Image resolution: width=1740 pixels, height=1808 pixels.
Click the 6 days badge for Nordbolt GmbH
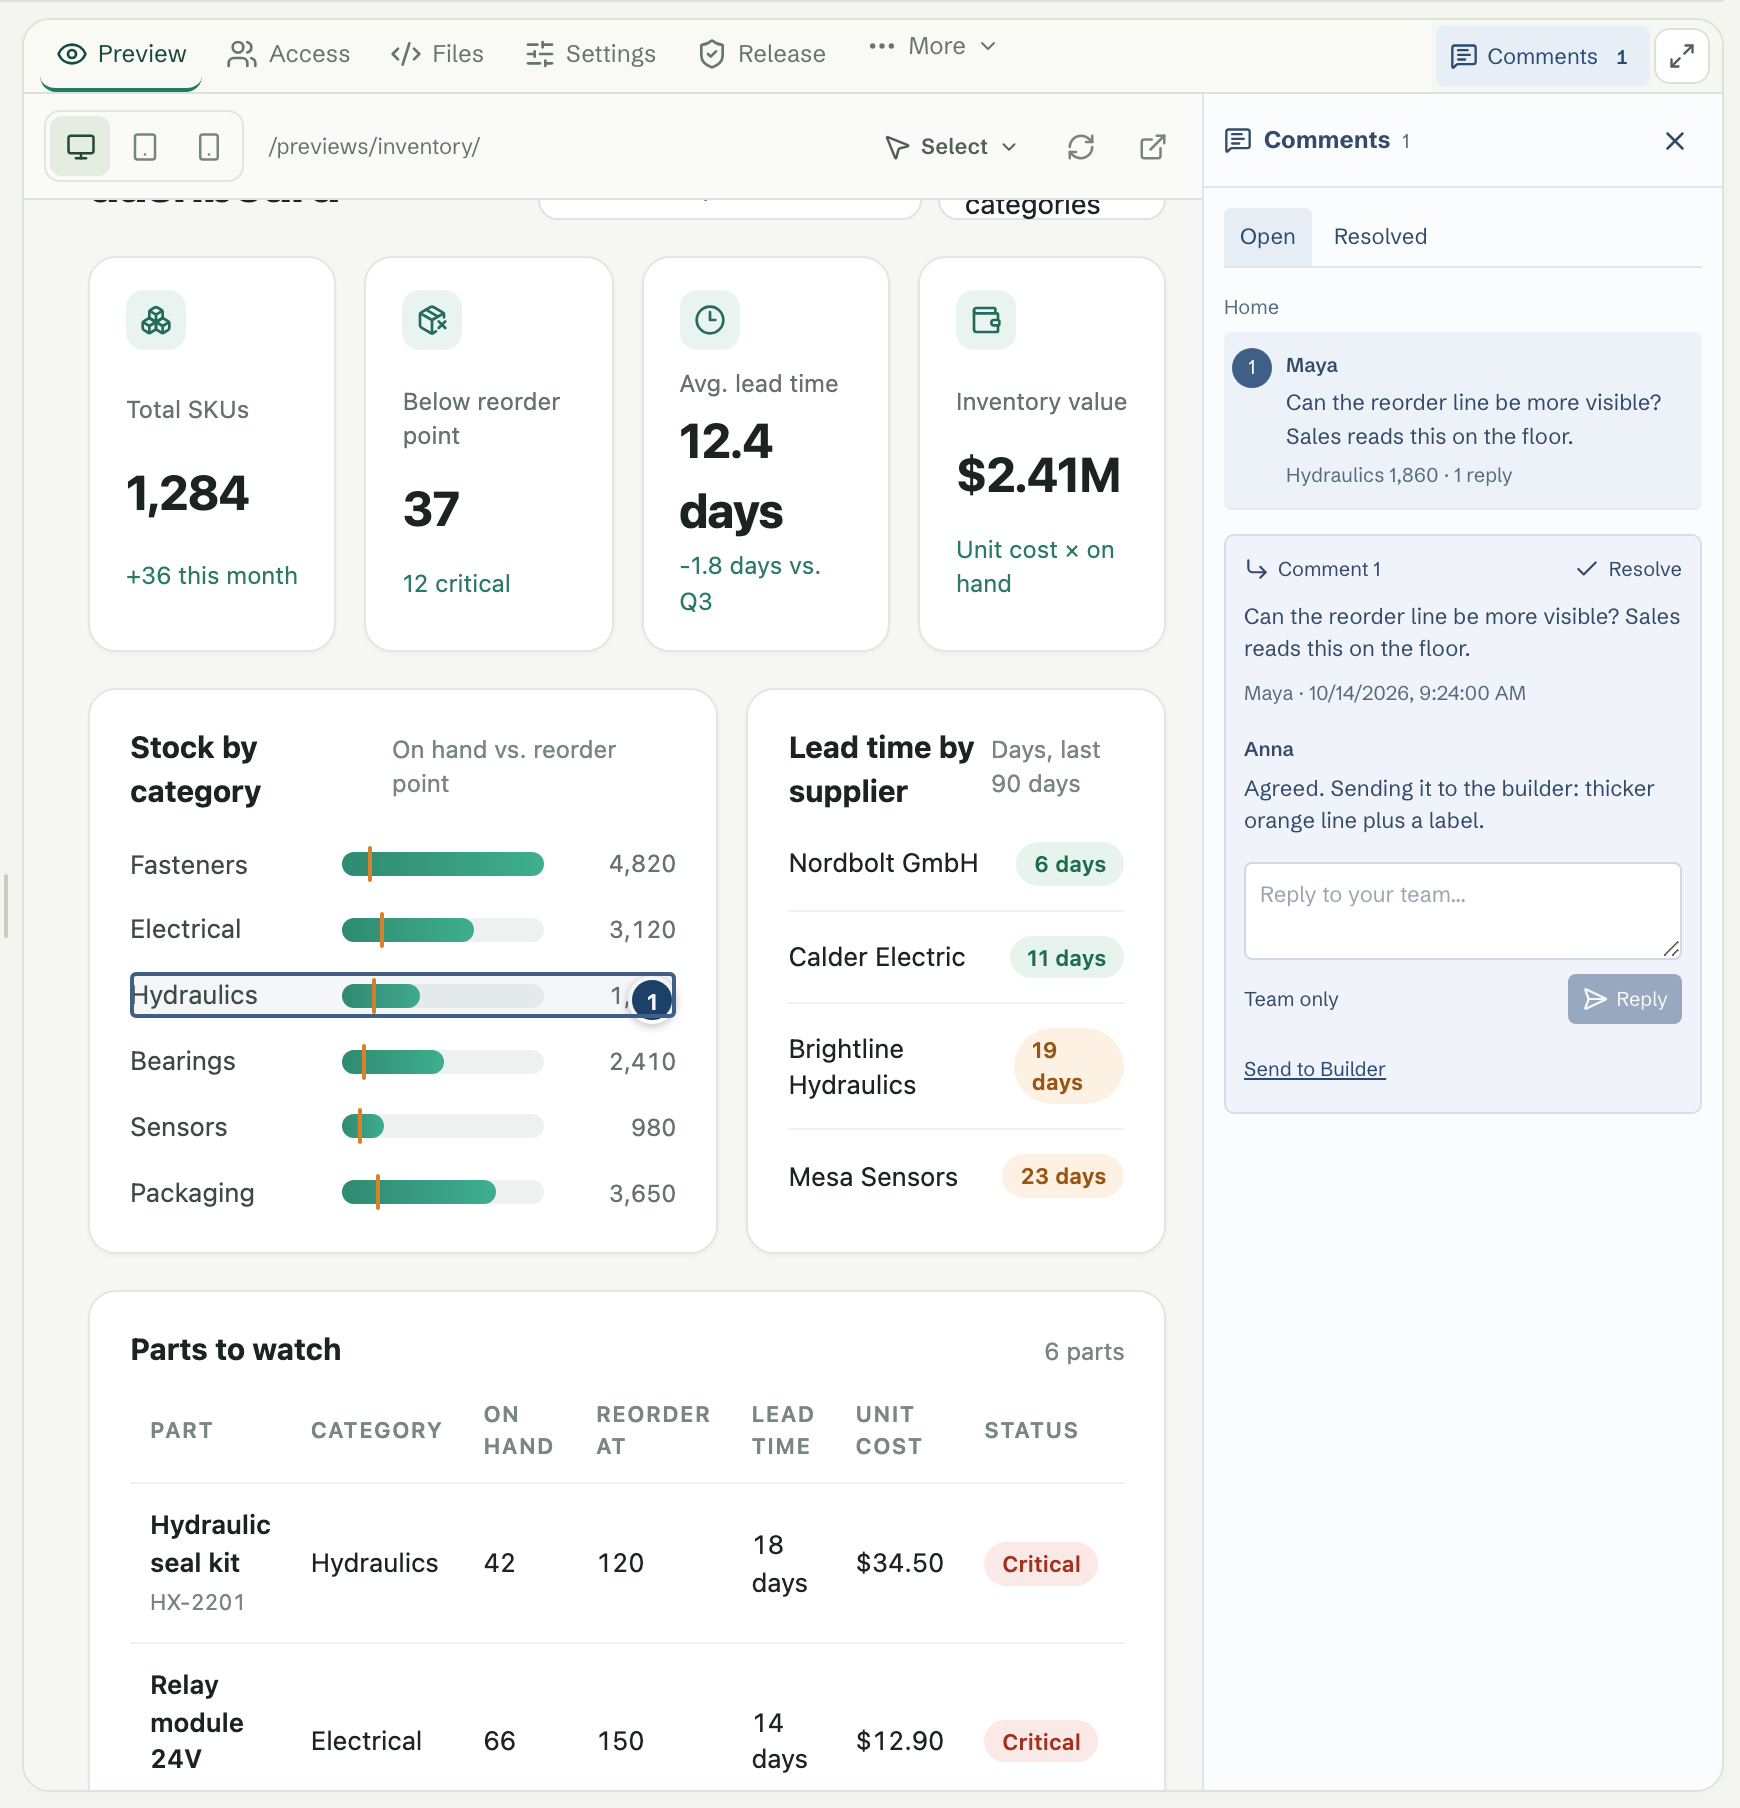click(x=1070, y=864)
